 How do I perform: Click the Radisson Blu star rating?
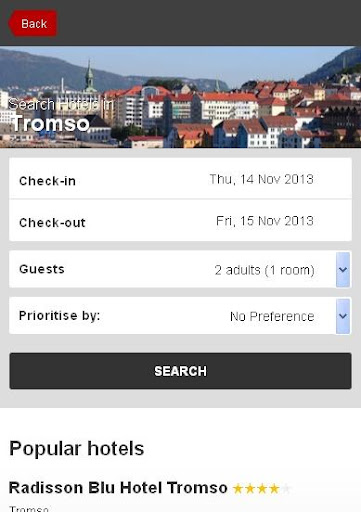pyautogui.click(x=261, y=489)
